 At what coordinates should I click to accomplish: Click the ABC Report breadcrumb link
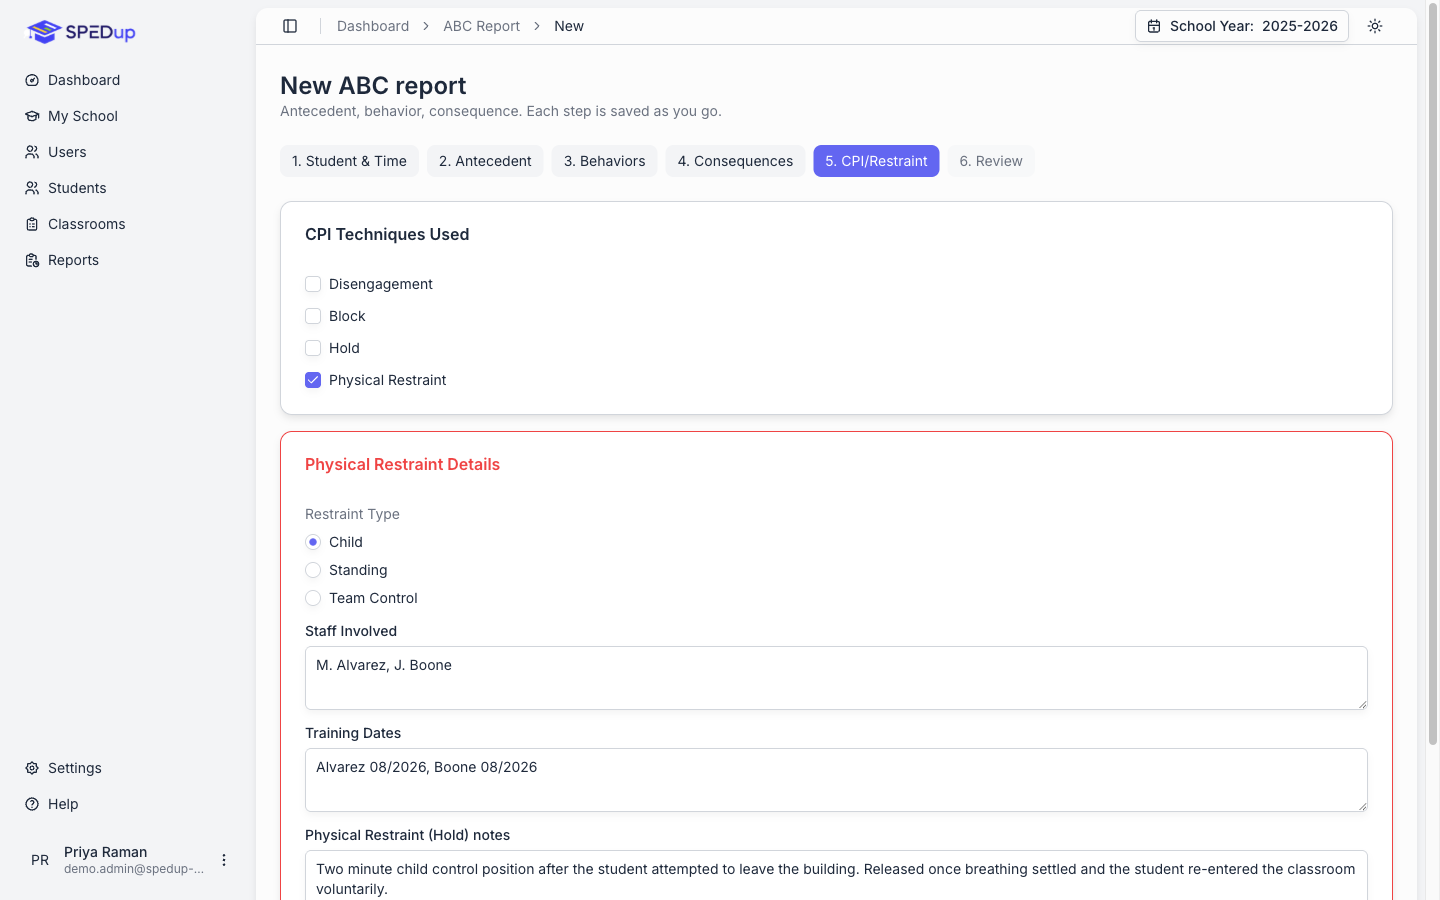tap(482, 26)
